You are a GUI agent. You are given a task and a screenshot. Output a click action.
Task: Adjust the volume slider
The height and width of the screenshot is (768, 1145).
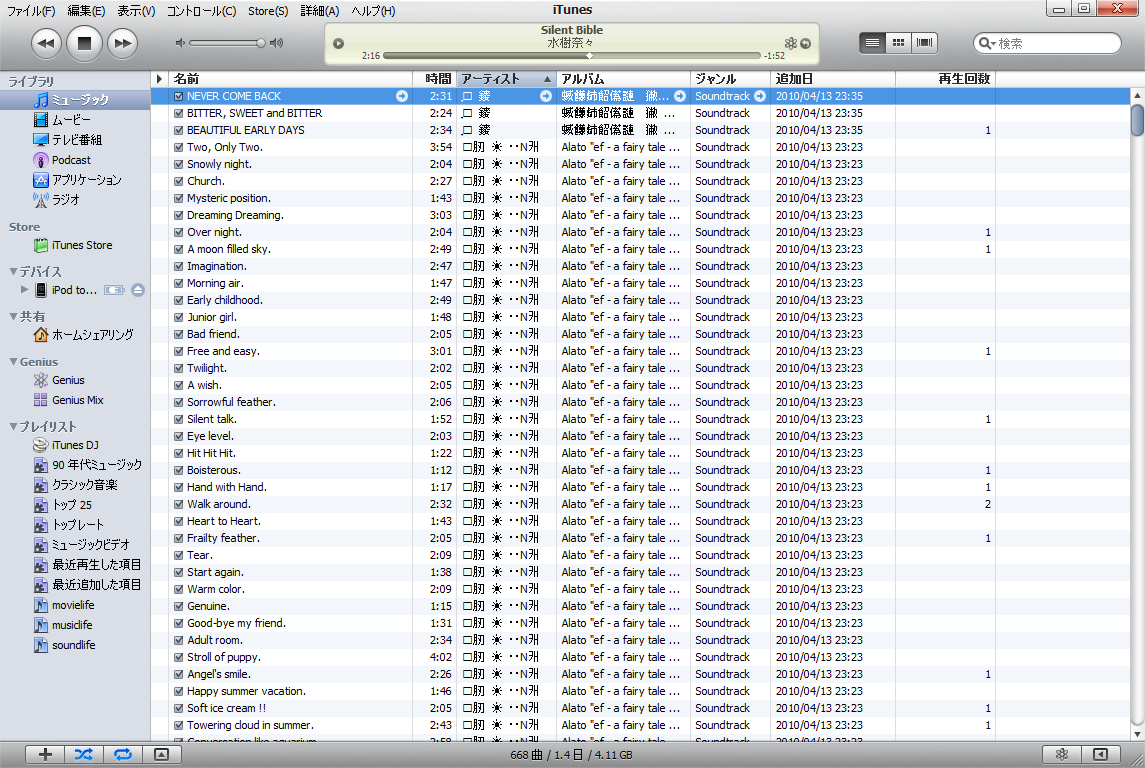pos(226,43)
